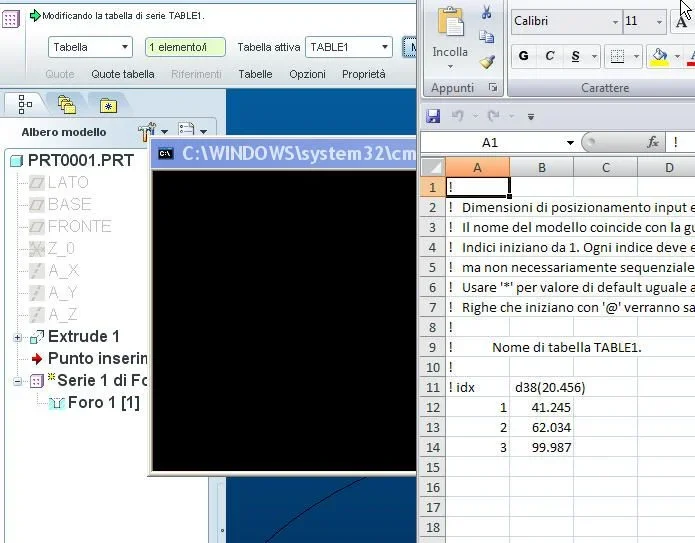Click the cmd window title bar icon
The height and width of the screenshot is (543, 695).
pos(166,154)
